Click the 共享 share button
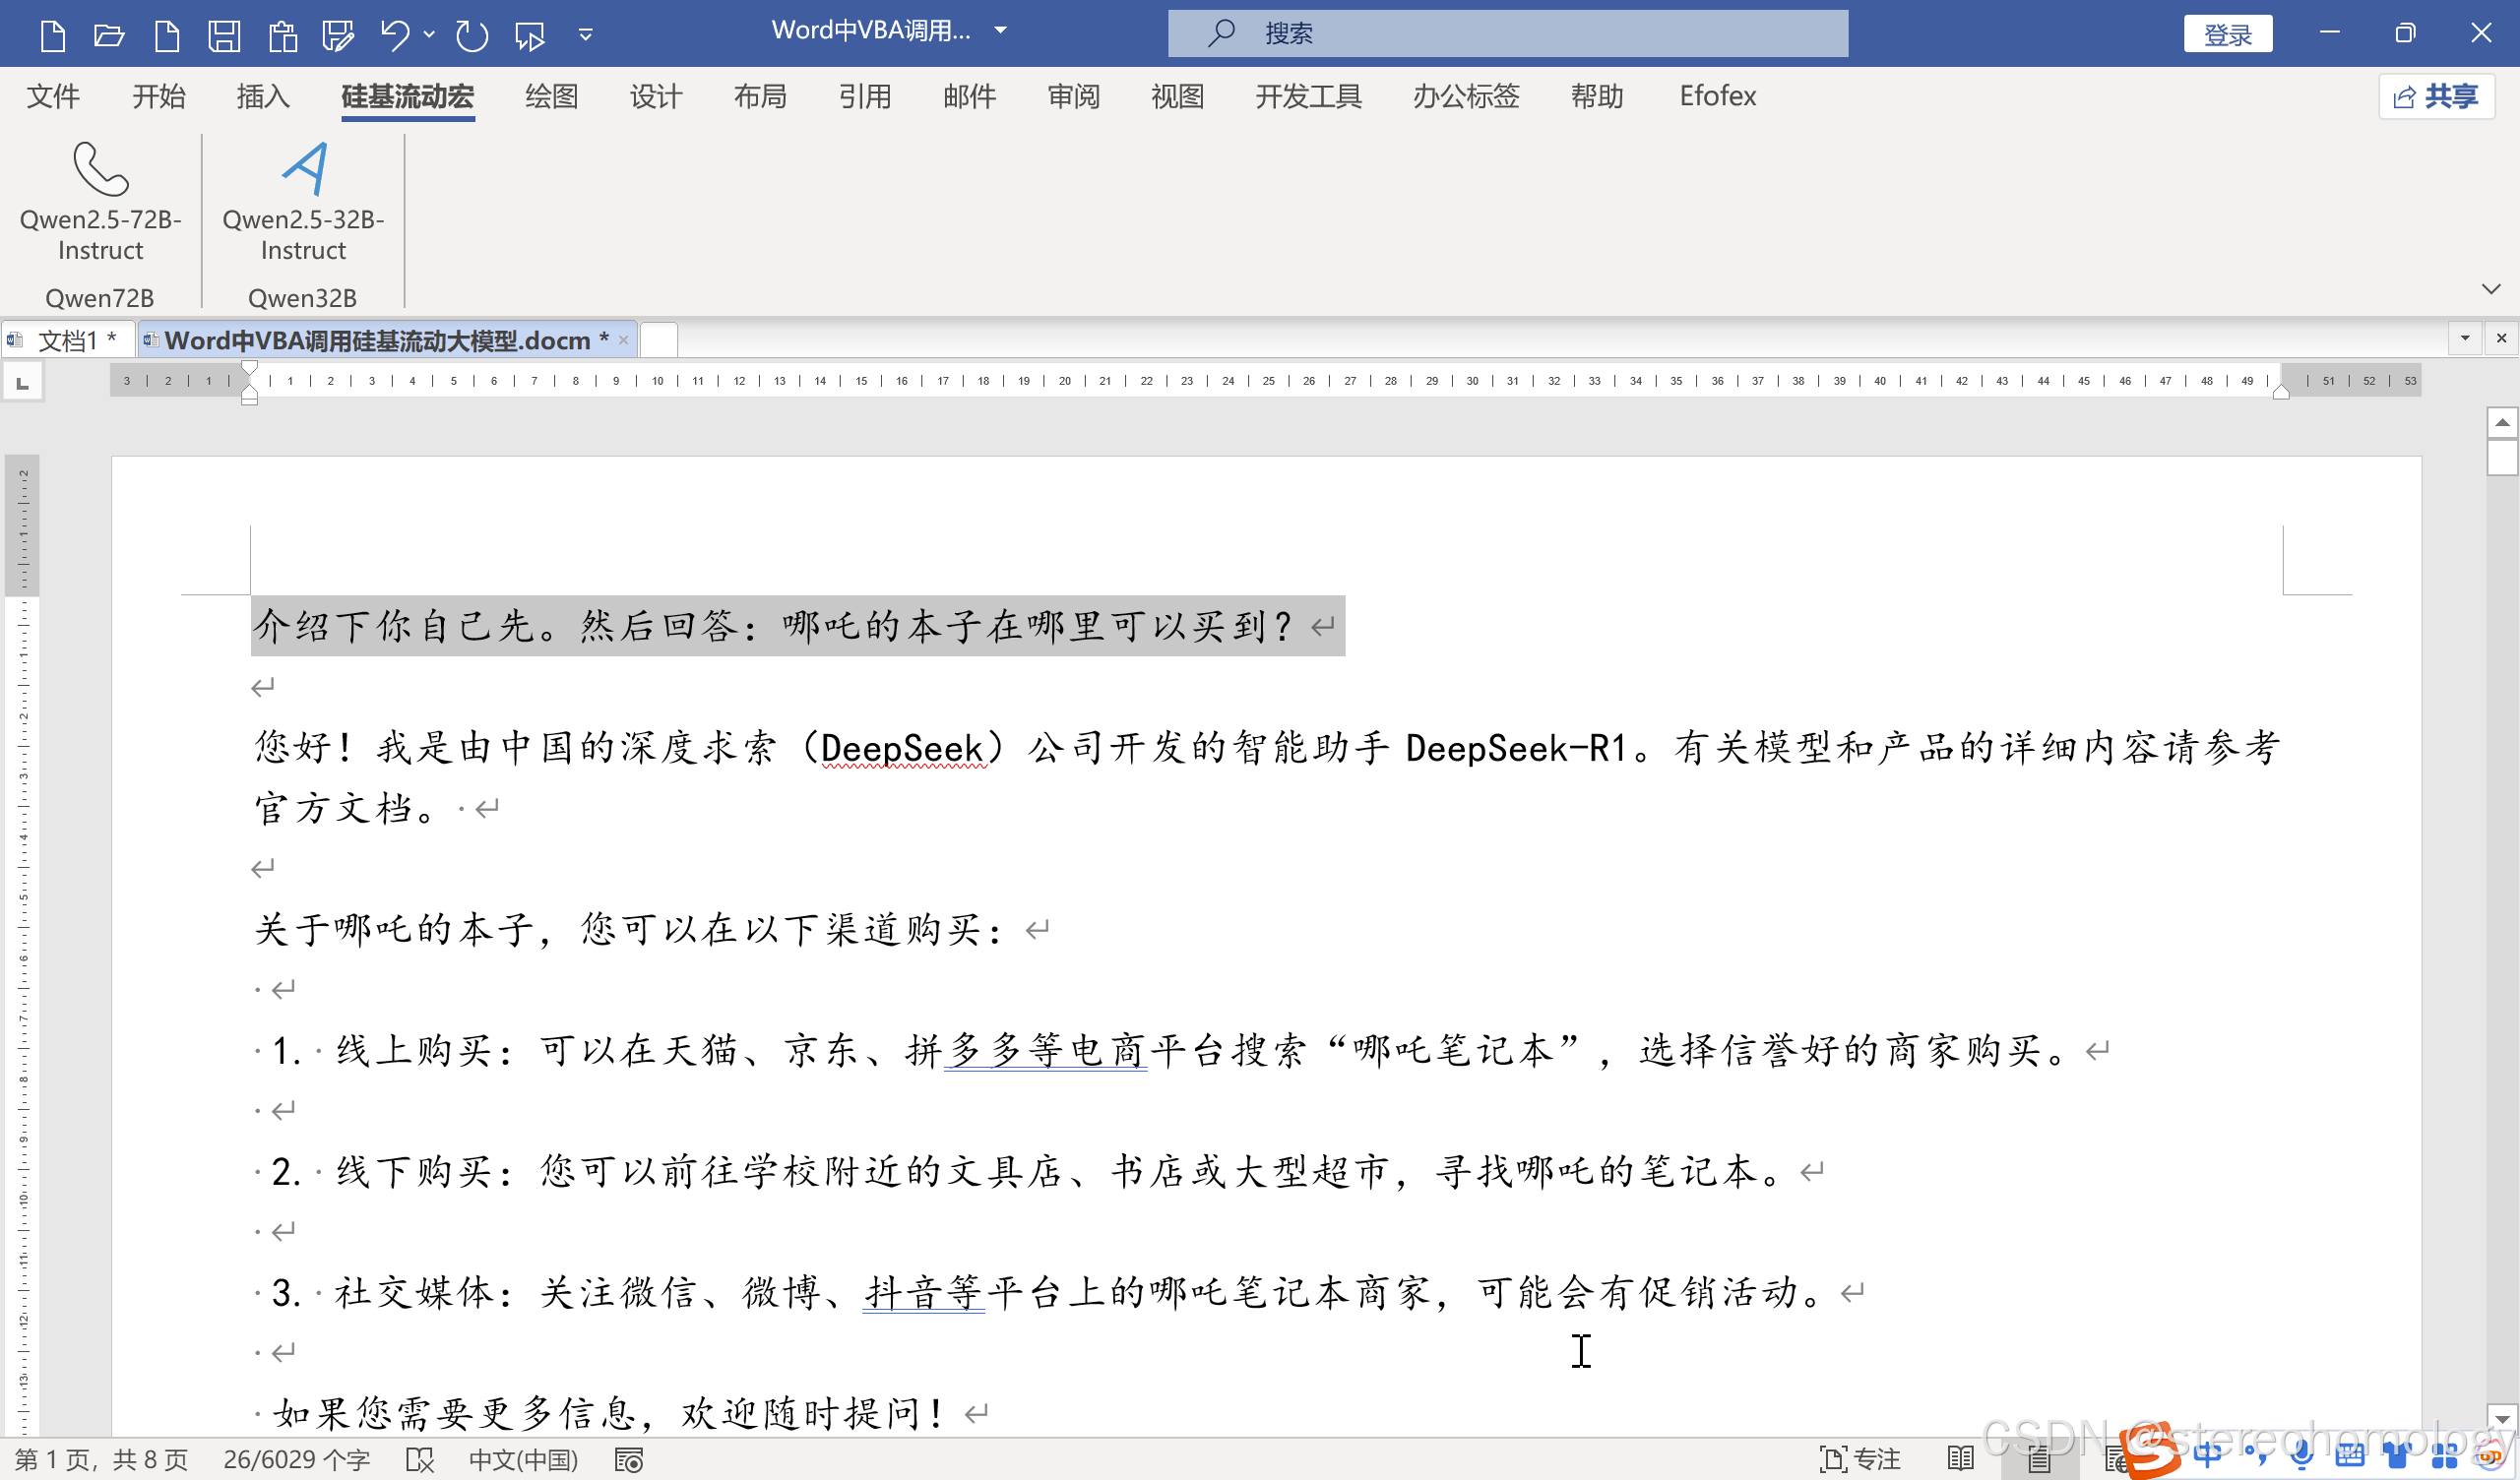 coord(2436,96)
